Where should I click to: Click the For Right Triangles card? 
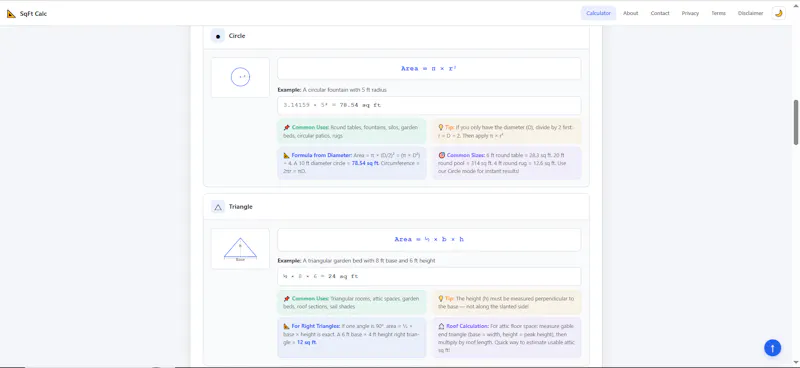352,338
